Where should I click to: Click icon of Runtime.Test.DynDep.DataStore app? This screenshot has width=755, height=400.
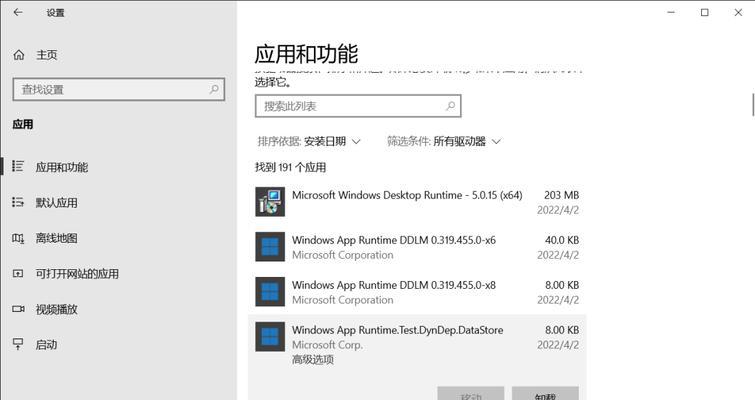pyautogui.click(x=270, y=336)
